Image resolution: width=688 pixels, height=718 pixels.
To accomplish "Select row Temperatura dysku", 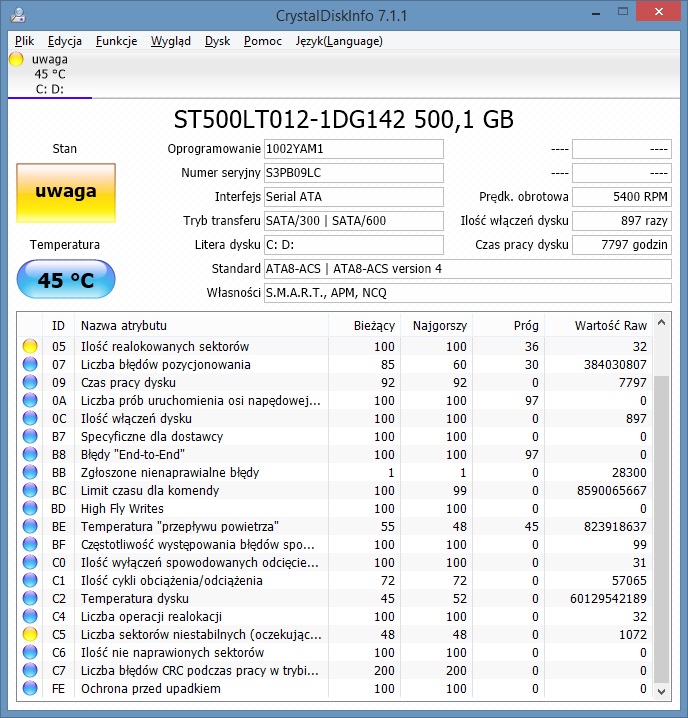I will [335, 598].
